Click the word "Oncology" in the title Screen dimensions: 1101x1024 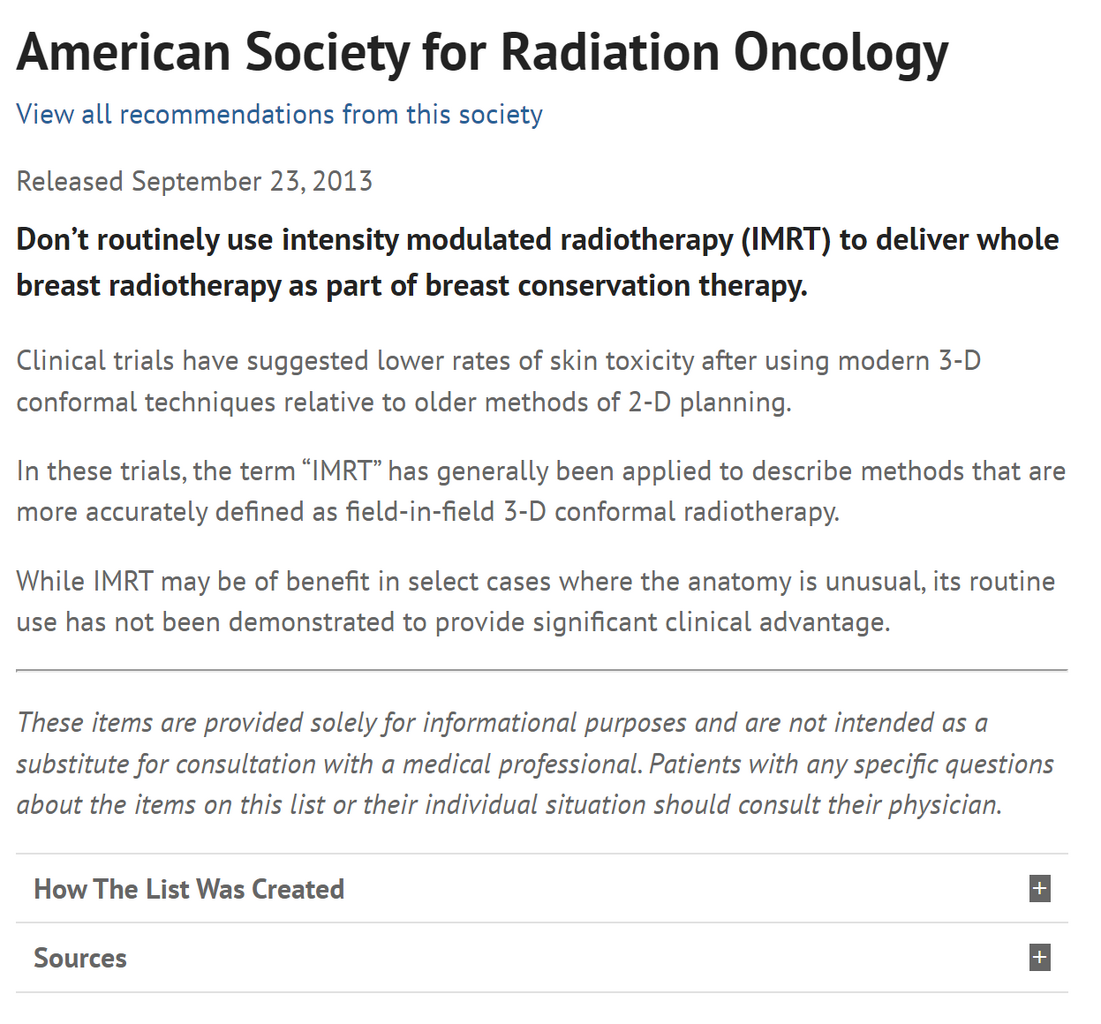(x=841, y=52)
